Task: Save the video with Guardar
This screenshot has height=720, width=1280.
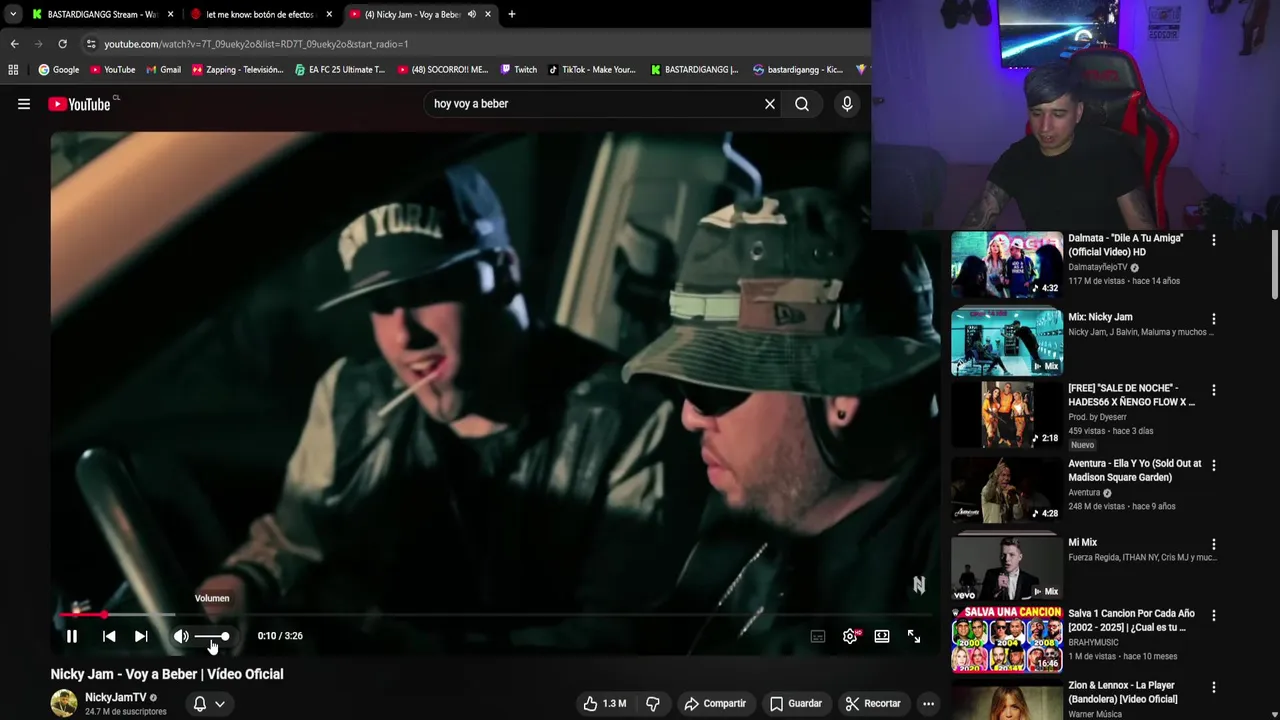Action: 796,703
